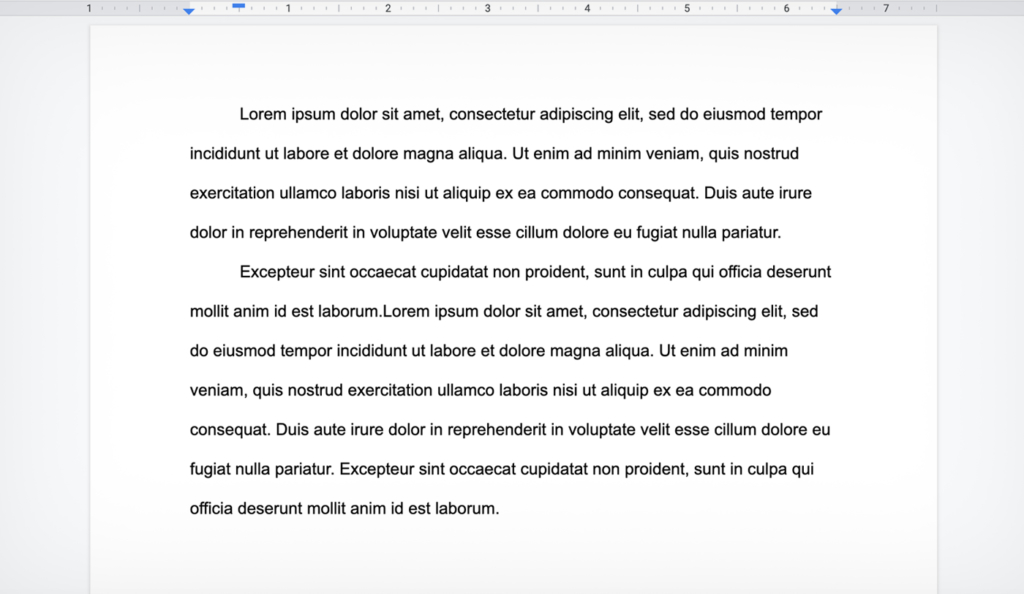This screenshot has width=1024, height=594.
Task: Click the gray canvas left of the page
Action: pos(40,300)
